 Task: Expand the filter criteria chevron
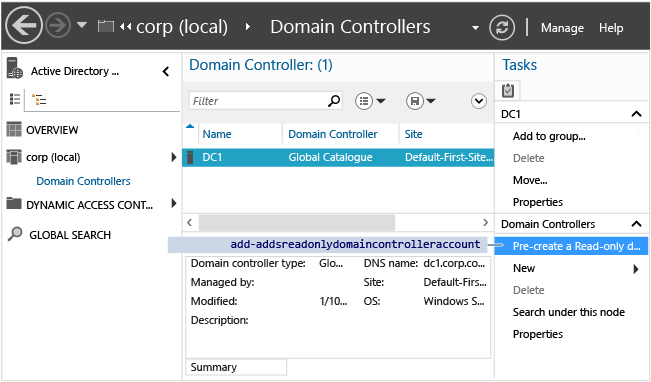coord(479,101)
